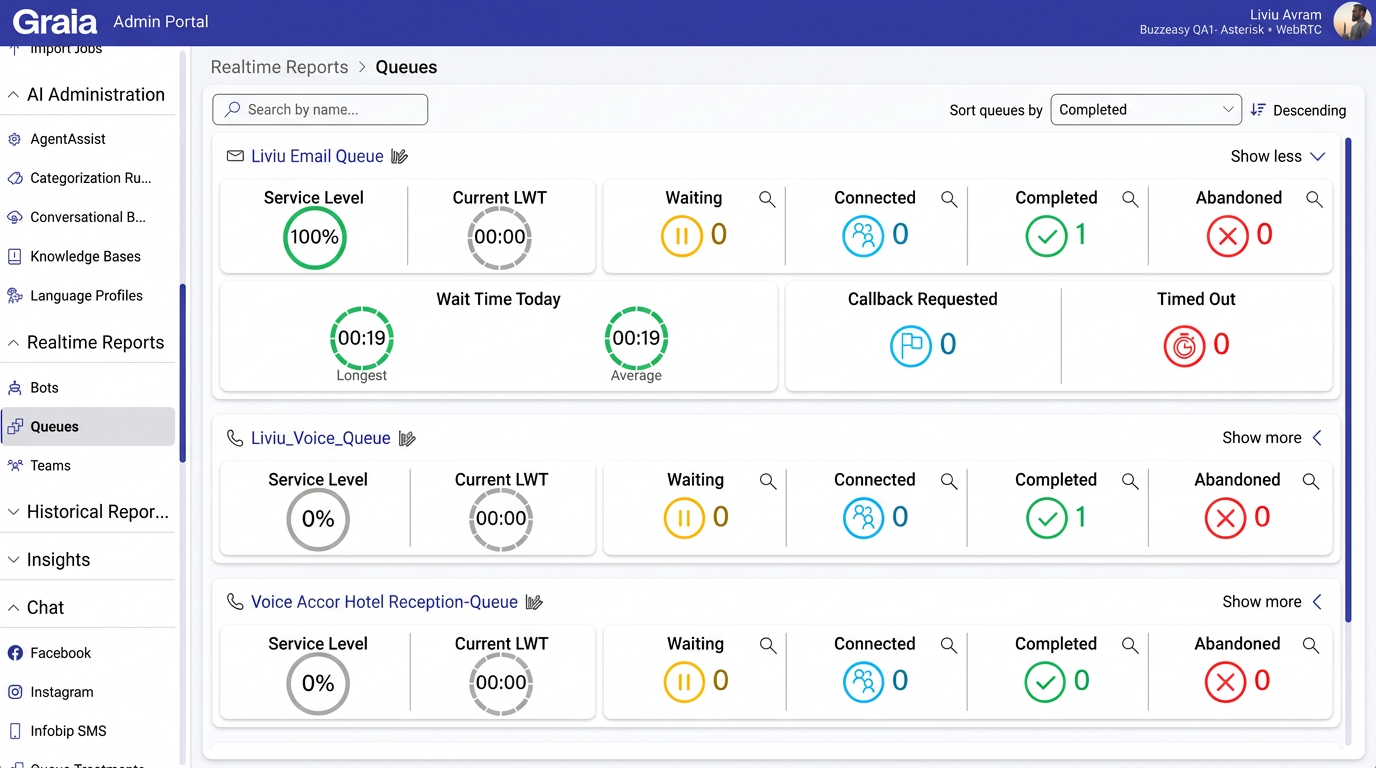Click the 00:19 Average wait time gauge

tap(636, 338)
